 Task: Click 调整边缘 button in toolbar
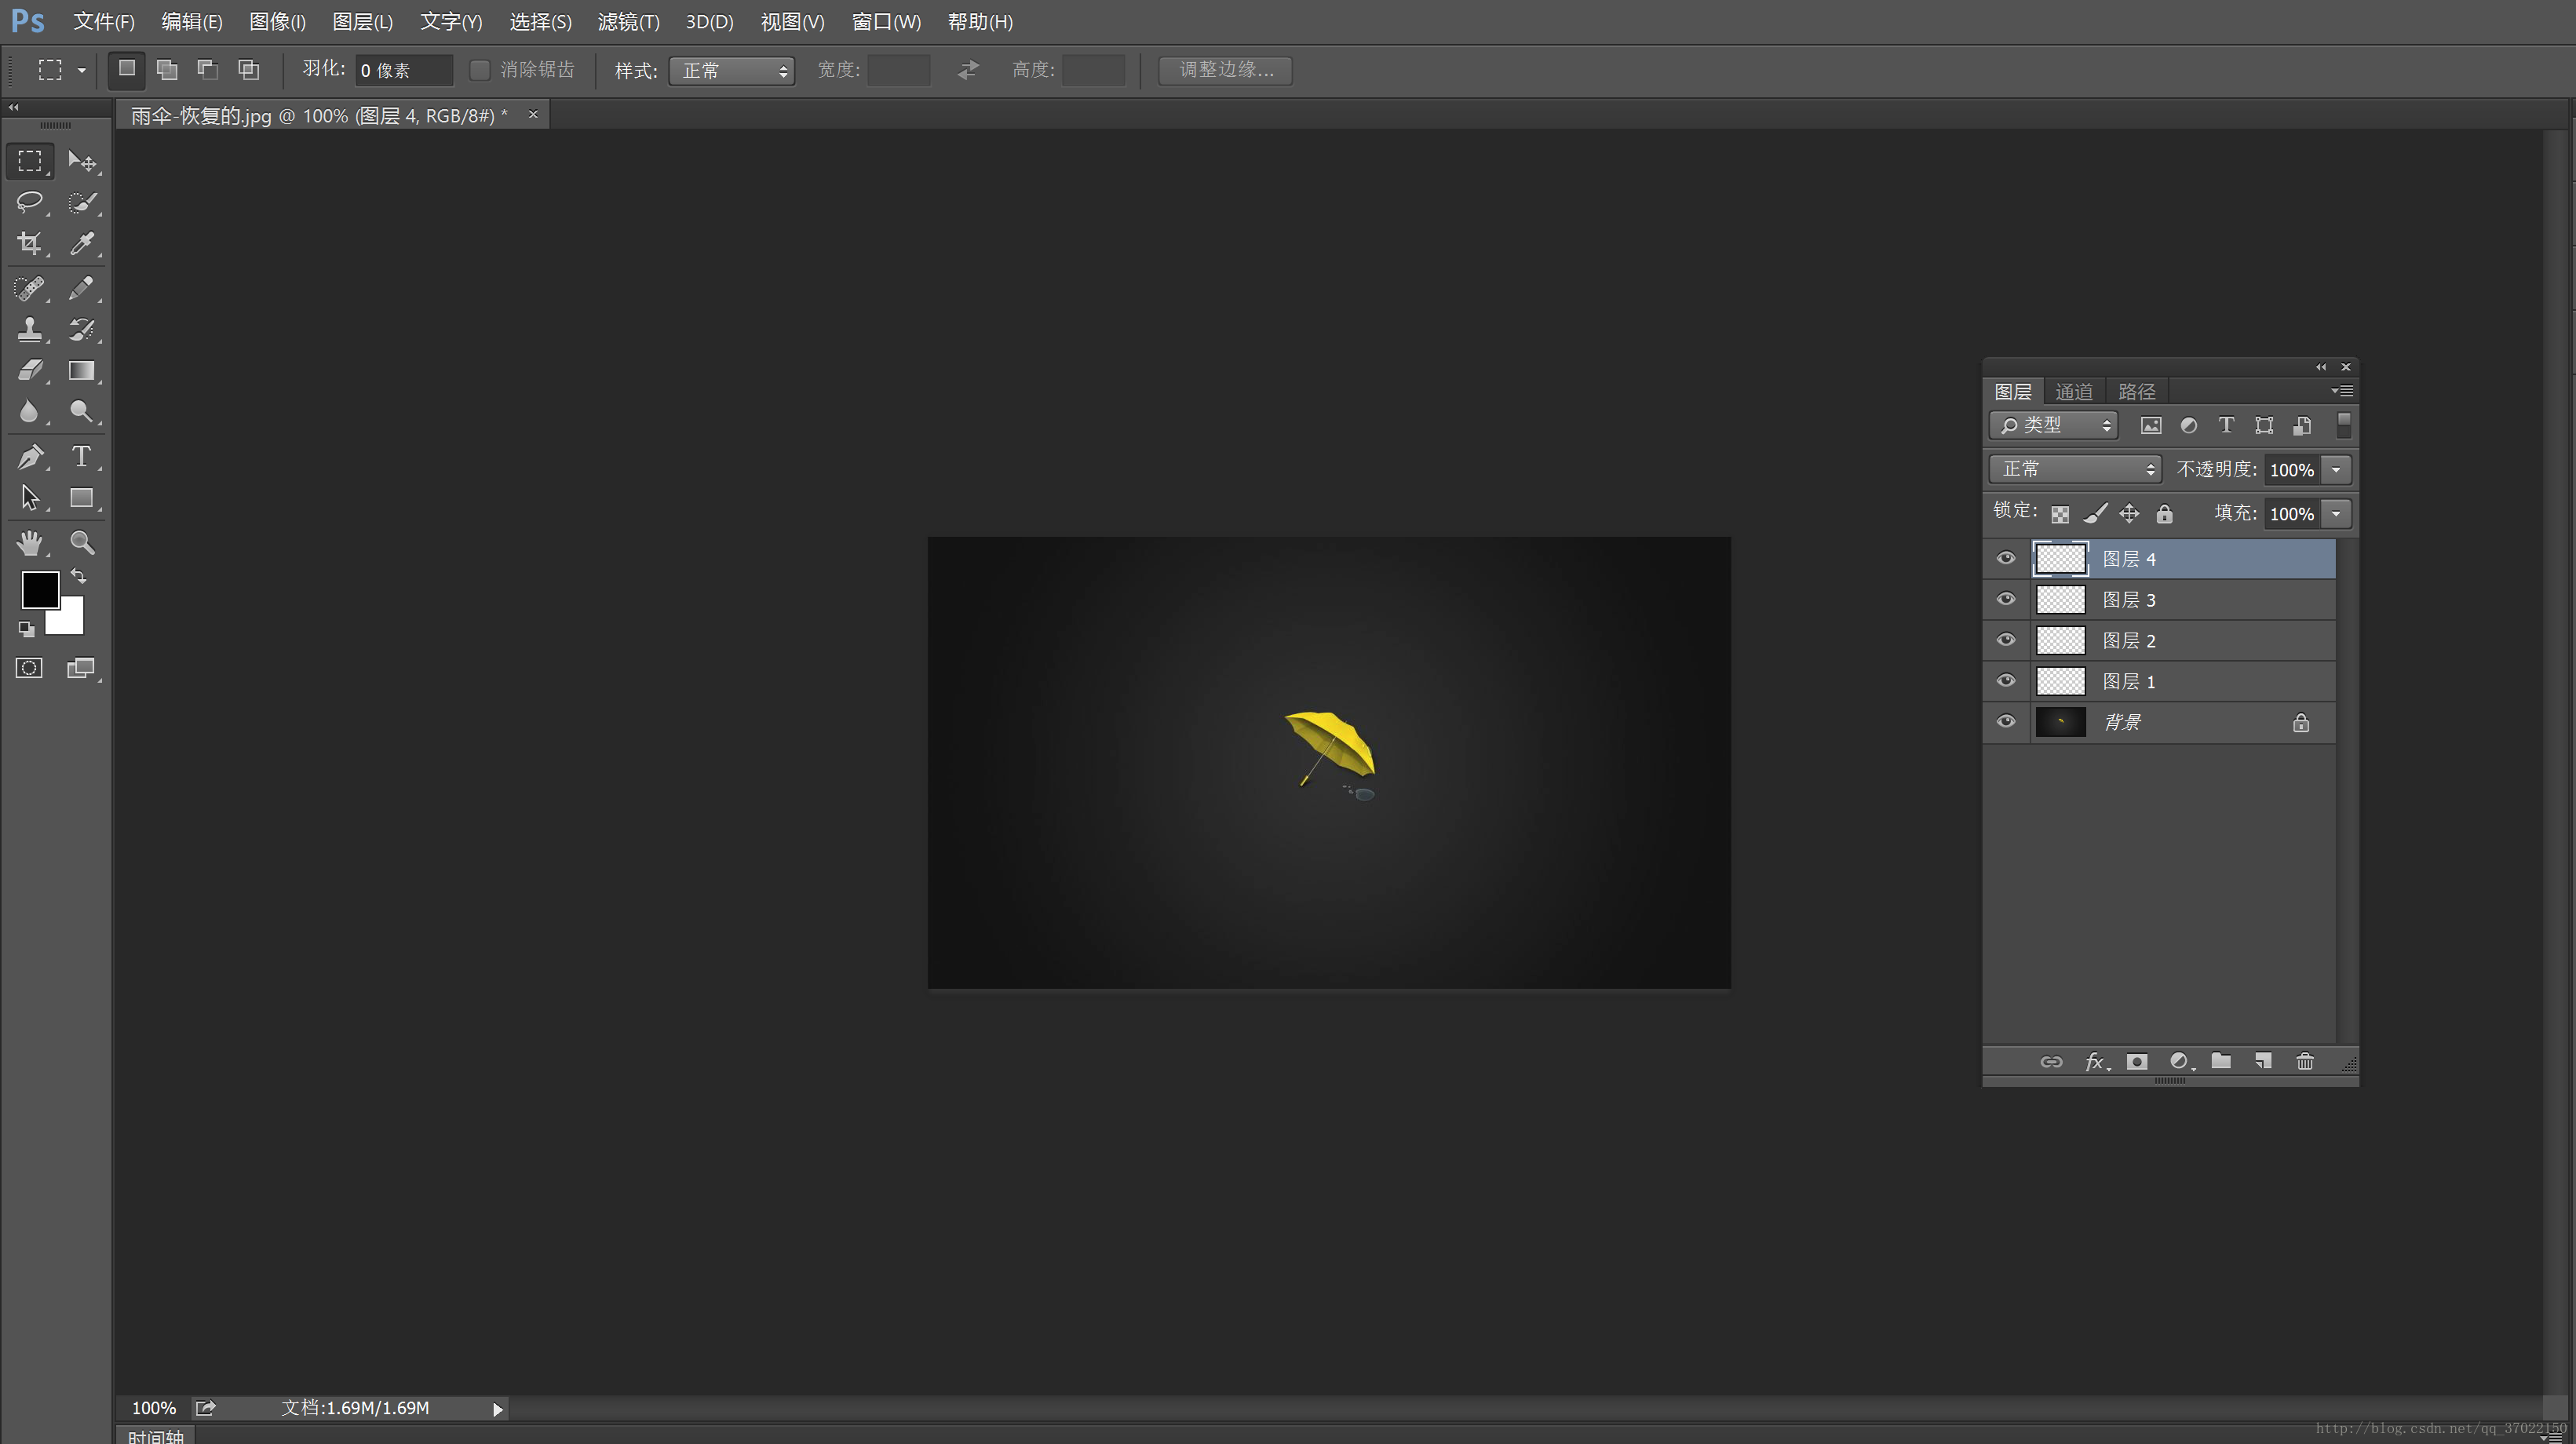[1228, 69]
